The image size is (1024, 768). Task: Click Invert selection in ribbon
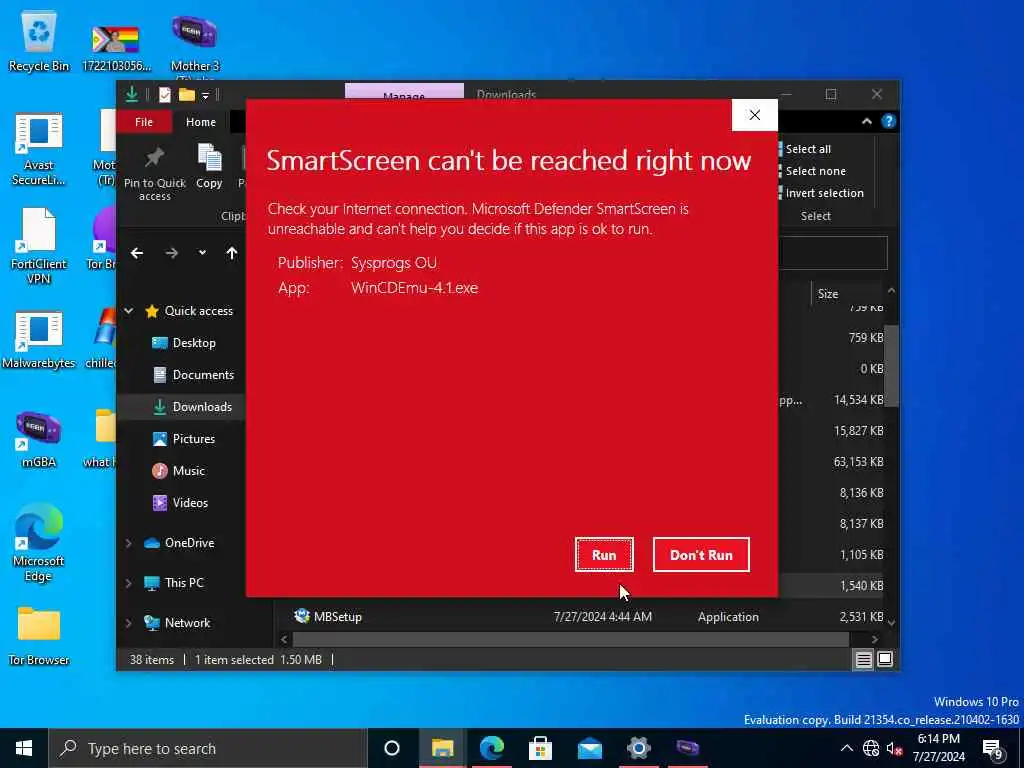pos(824,193)
